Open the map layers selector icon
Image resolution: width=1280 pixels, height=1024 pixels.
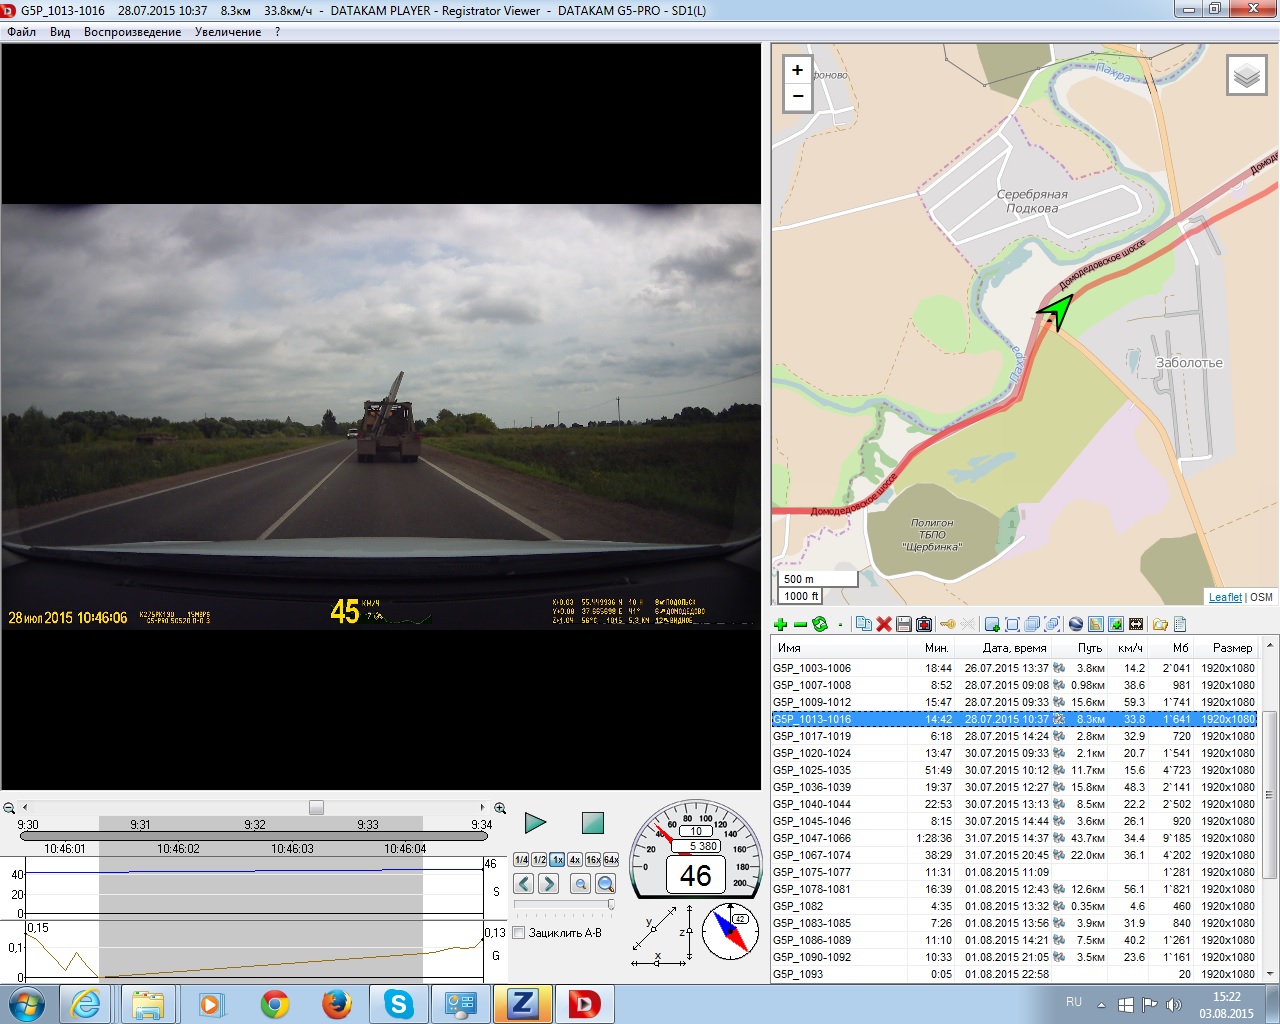[1246, 76]
